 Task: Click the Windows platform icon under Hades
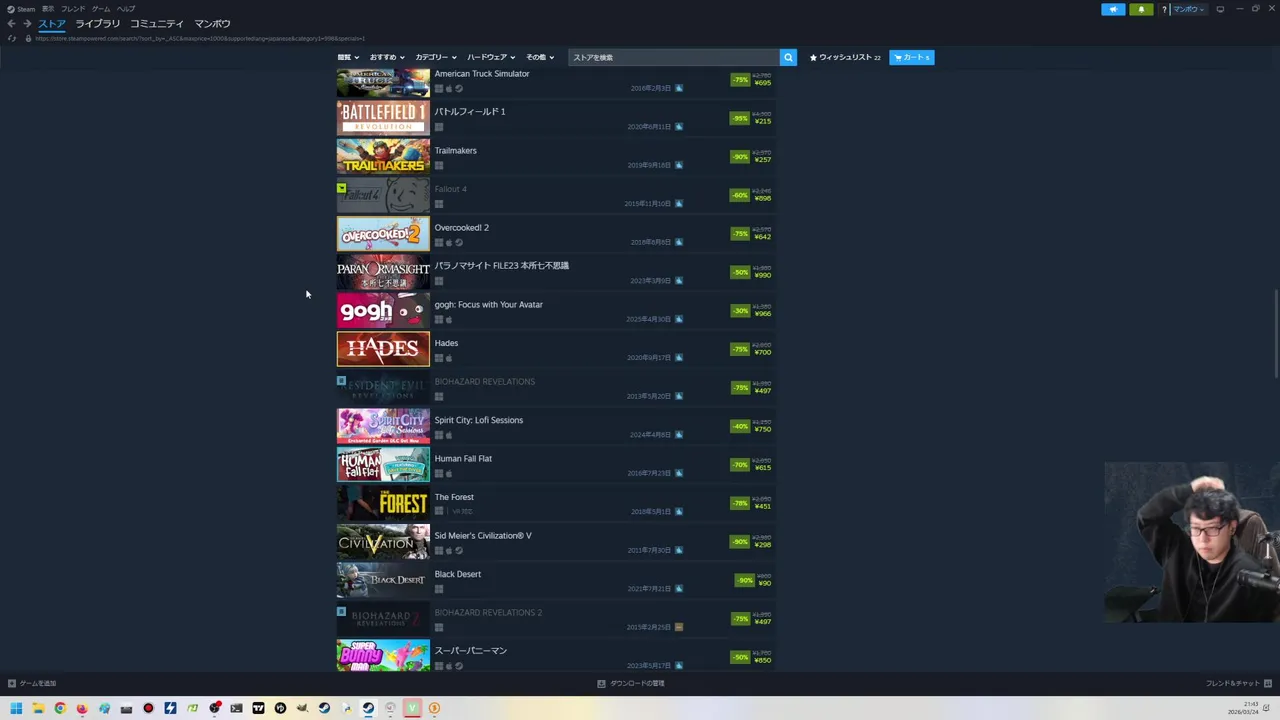tap(438, 358)
